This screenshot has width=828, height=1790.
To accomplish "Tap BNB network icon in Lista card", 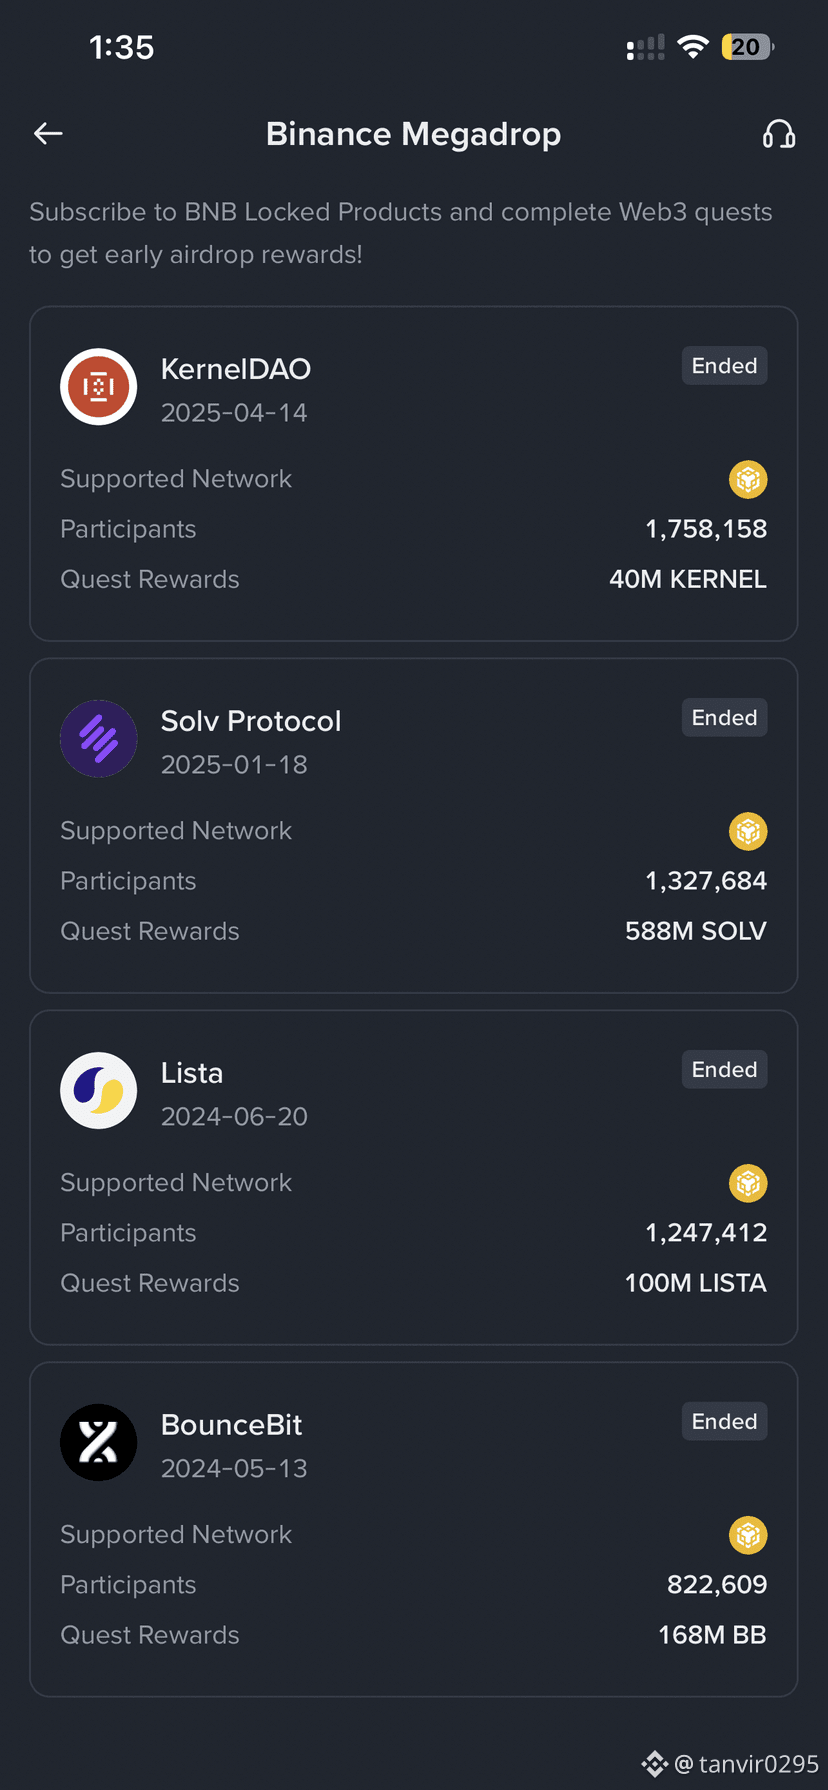I will tap(748, 1184).
